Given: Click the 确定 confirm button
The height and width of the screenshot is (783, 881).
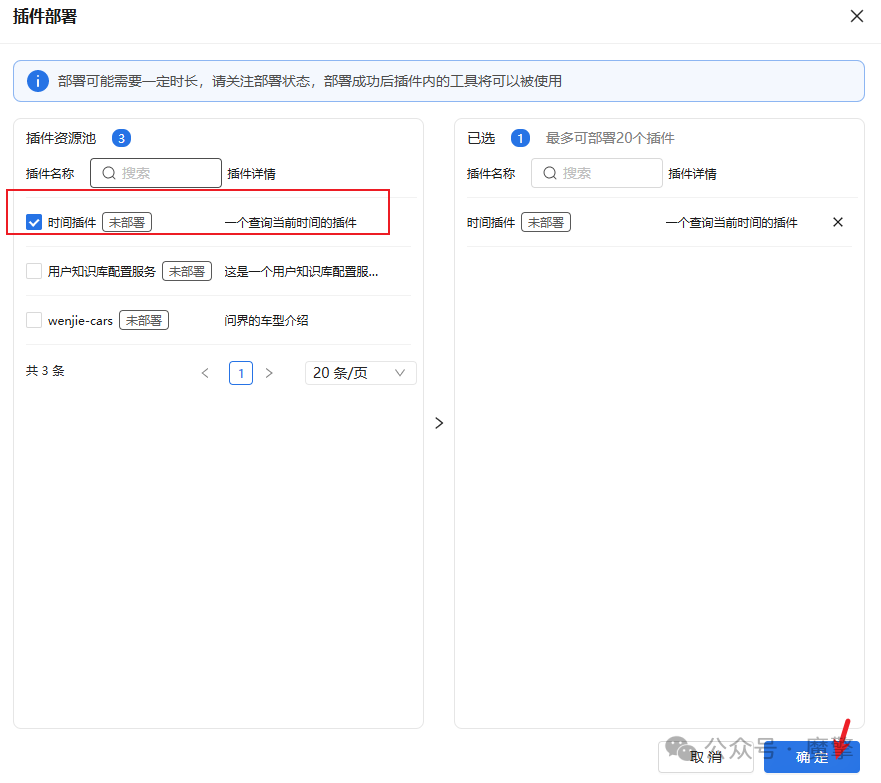Looking at the screenshot, I should pyautogui.click(x=814, y=758).
